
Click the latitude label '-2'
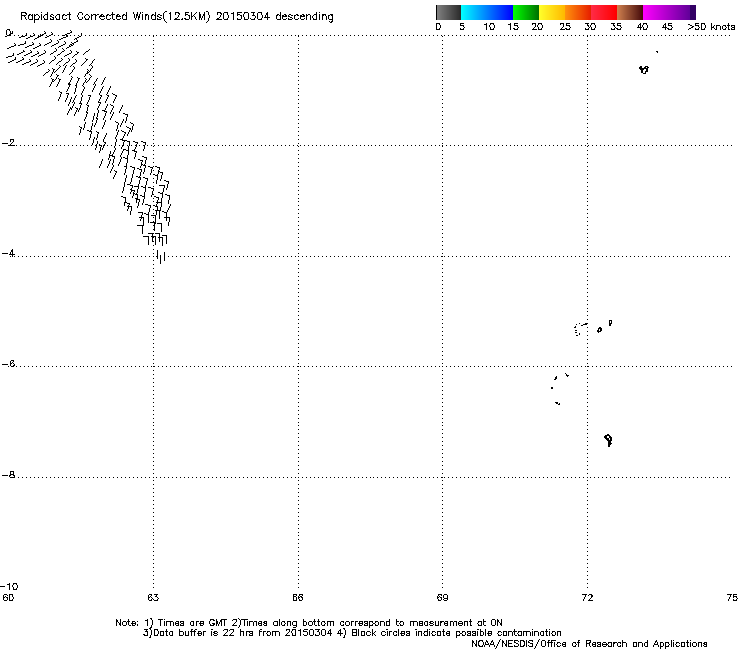click(8, 143)
